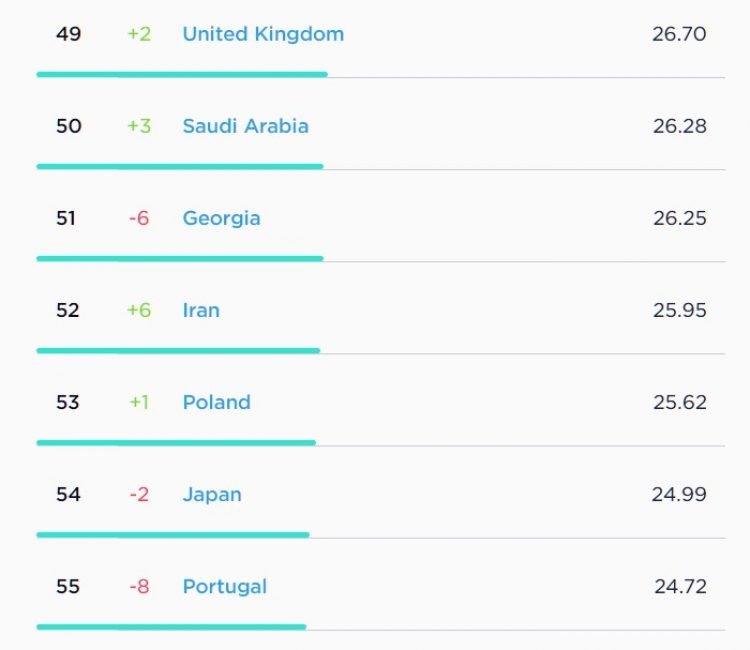
Task: Click the Portugal progress bar
Action: click(172, 627)
